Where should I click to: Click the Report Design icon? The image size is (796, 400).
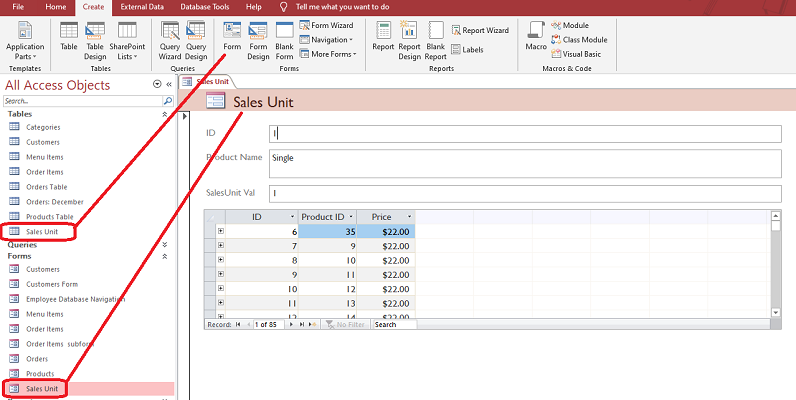coord(409,36)
